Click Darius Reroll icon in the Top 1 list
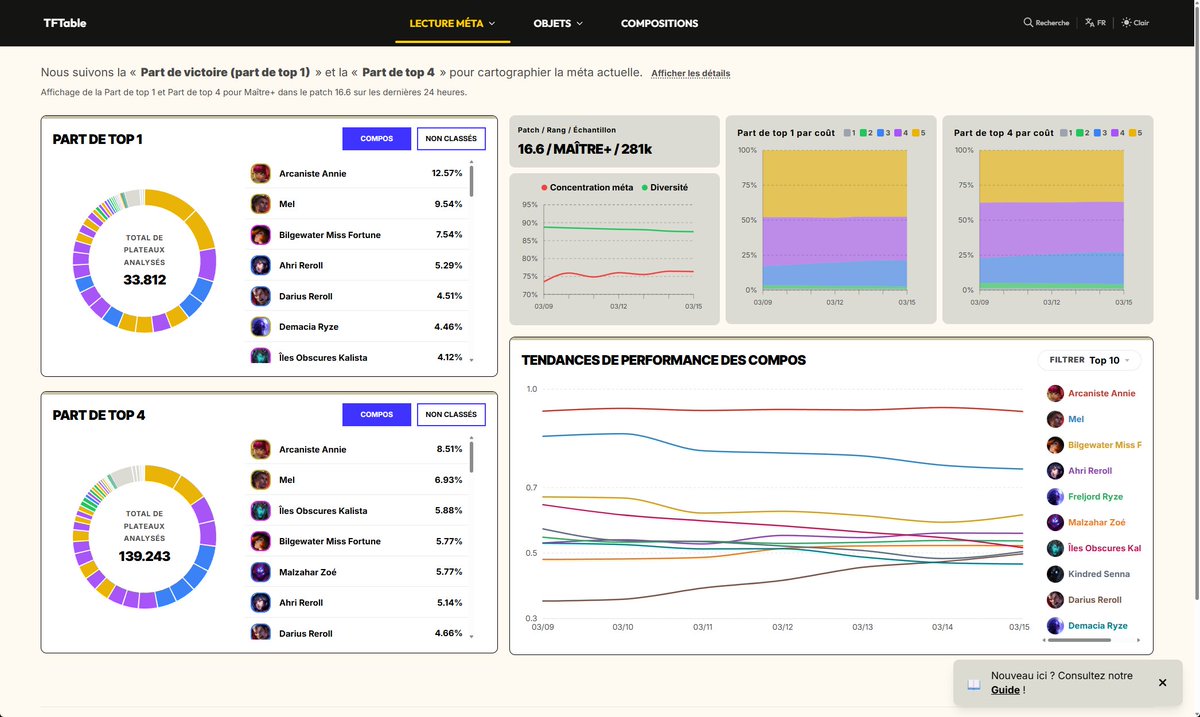The image size is (1200, 717). click(261, 296)
